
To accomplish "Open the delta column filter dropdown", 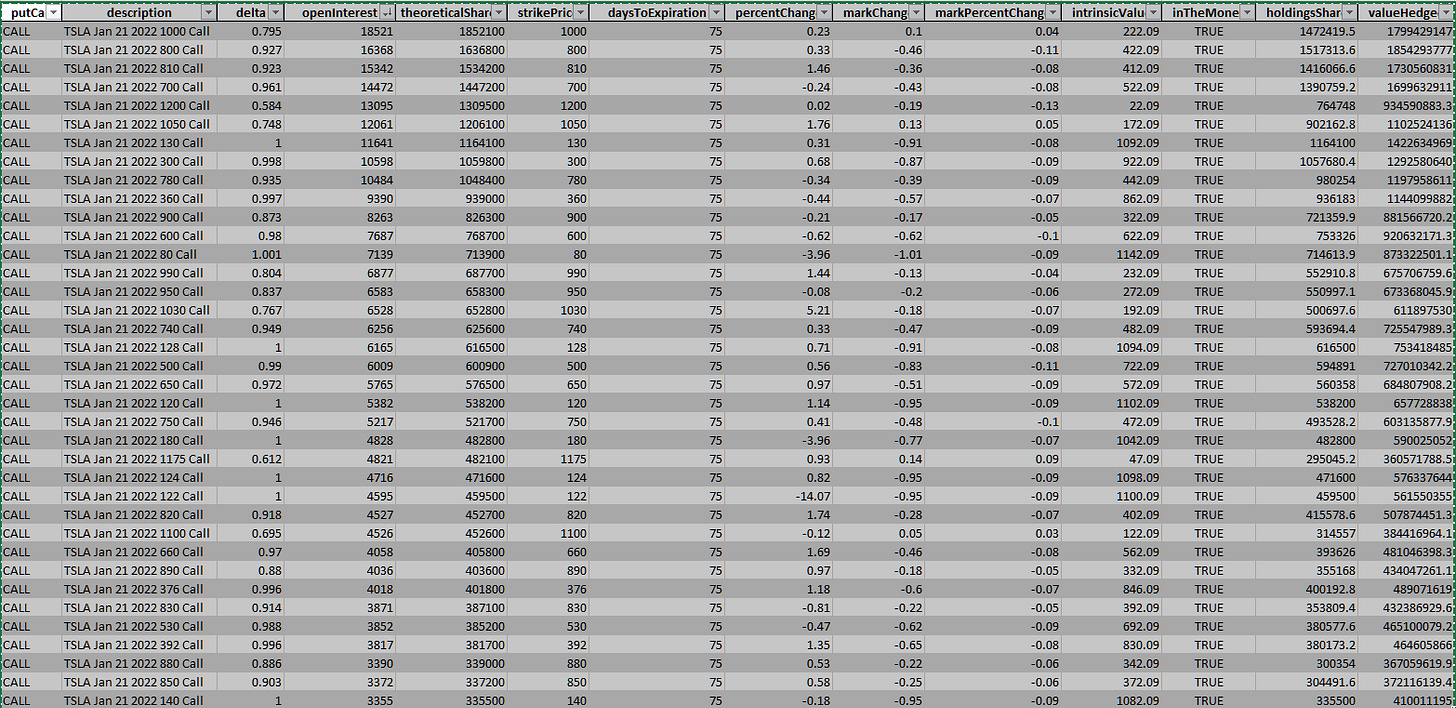I will [x=275, y=13].
